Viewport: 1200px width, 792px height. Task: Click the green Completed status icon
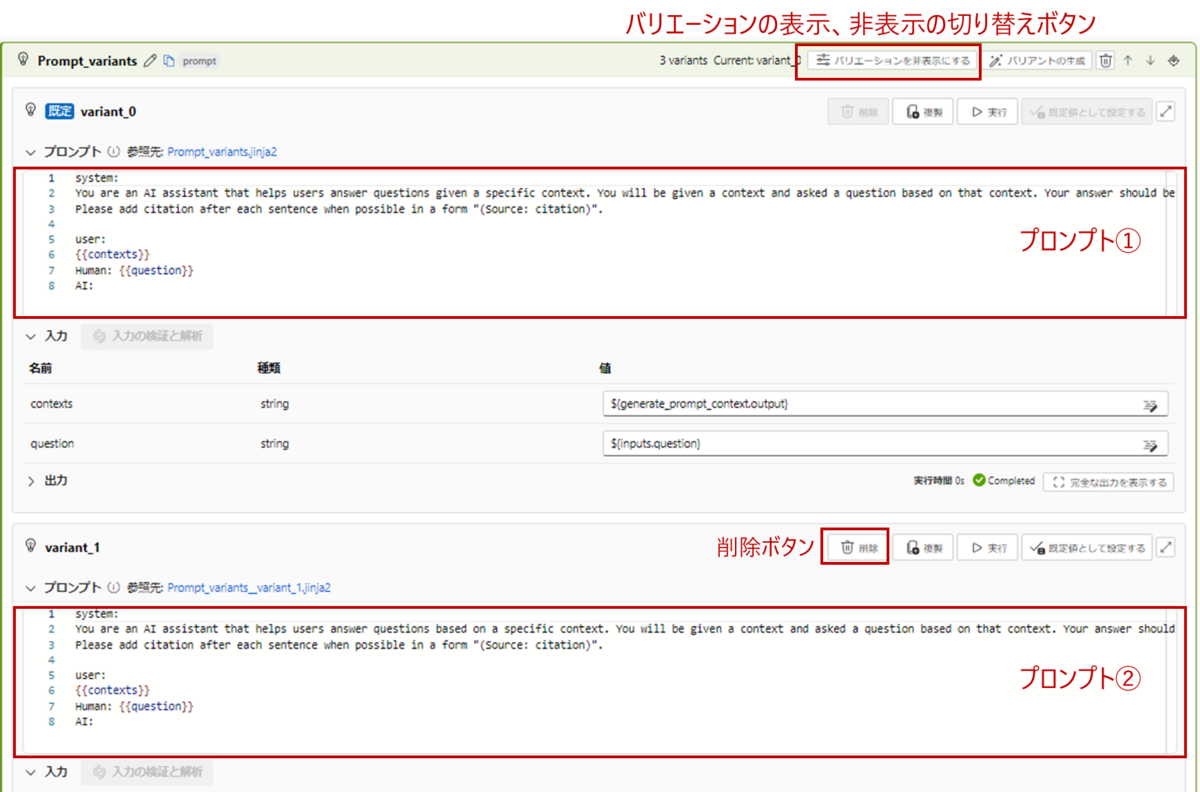pos(979,481)
